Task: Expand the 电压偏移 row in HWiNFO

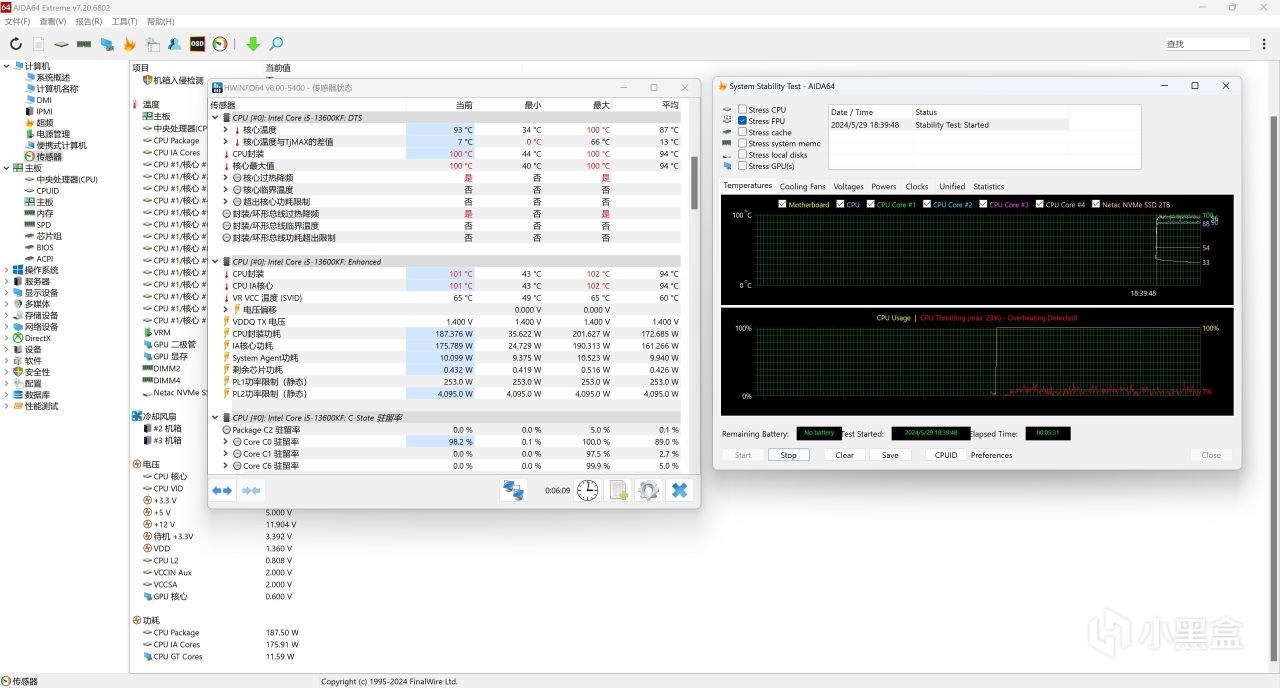Action: pos(226,310)
